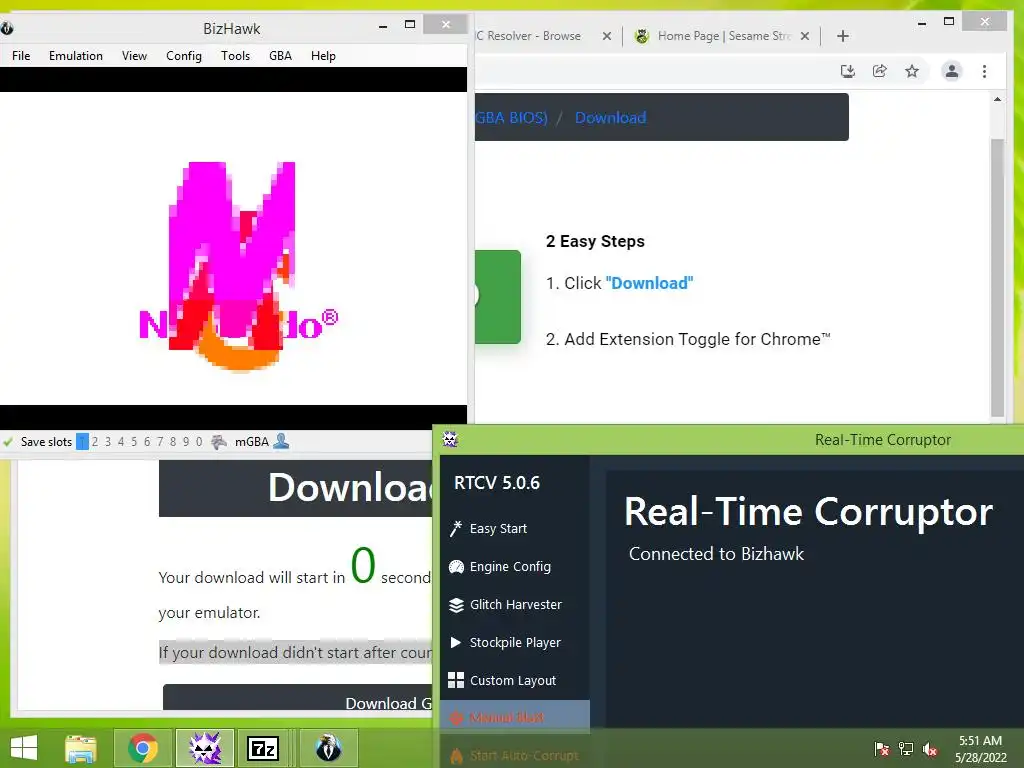
Task: Click the BizHawk title bar icon
Action: point(7,28)
